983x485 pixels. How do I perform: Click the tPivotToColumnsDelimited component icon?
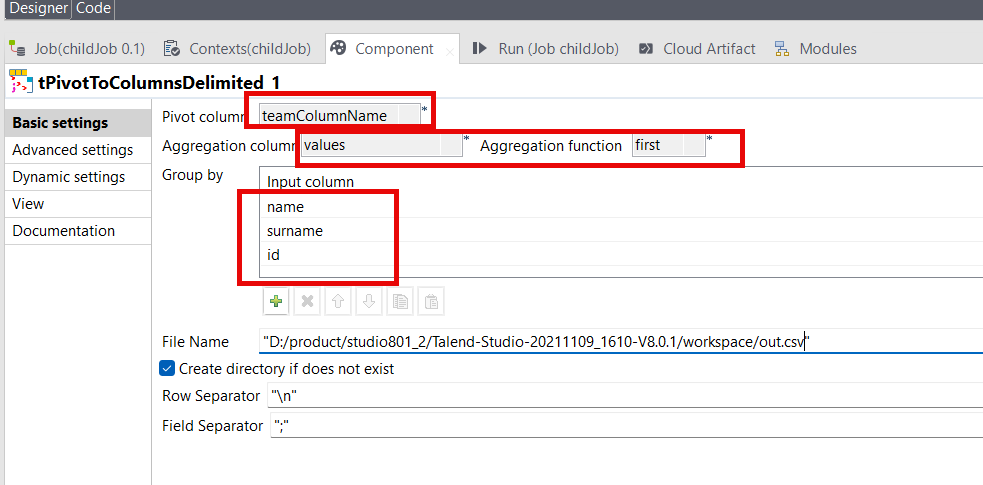(x=21, y=81)
